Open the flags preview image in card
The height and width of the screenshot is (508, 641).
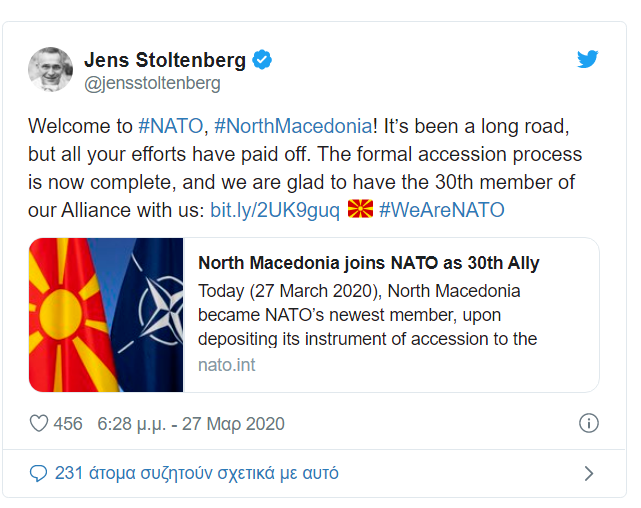point(106,315)
